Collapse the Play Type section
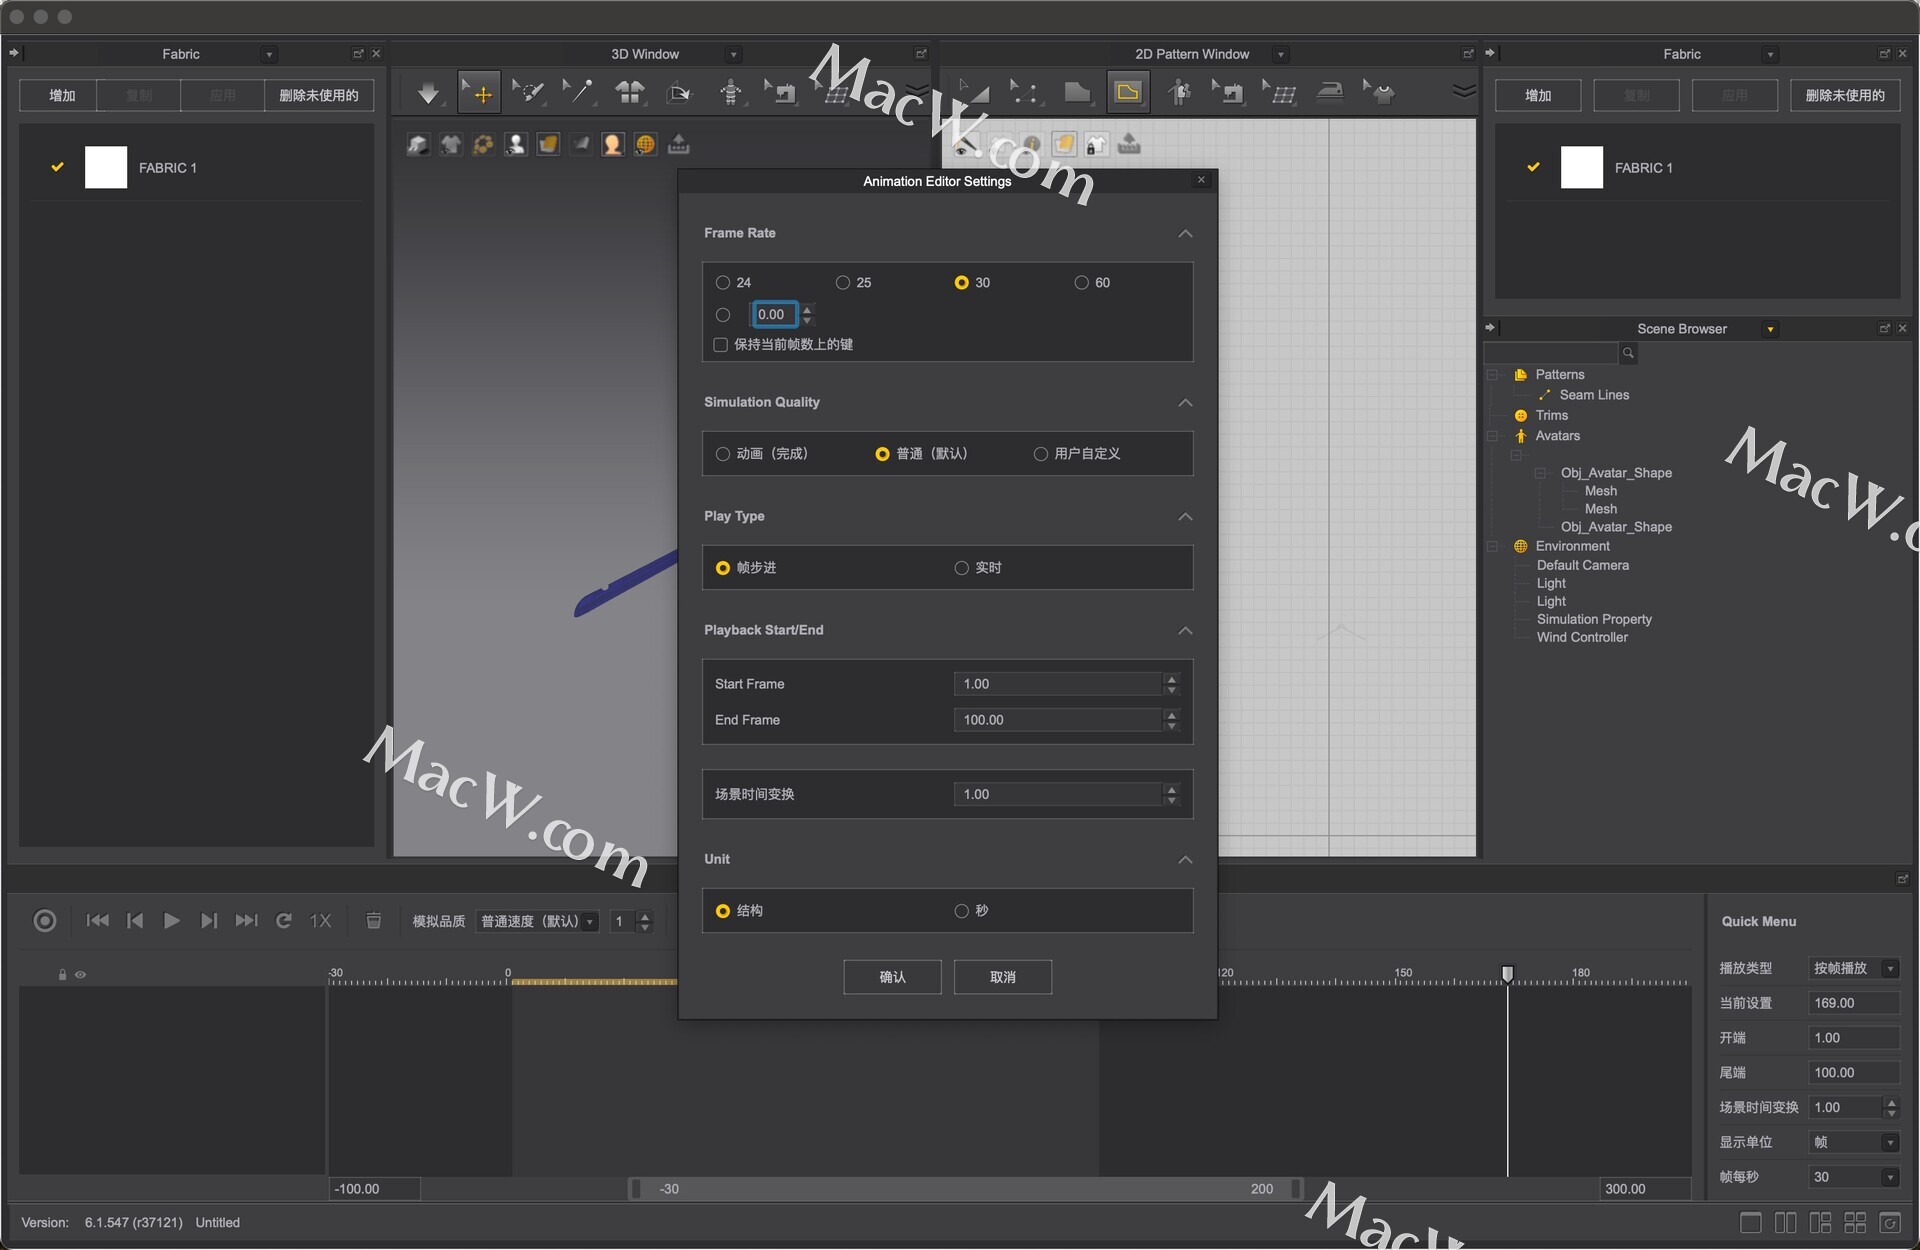 coord(1185,516)
